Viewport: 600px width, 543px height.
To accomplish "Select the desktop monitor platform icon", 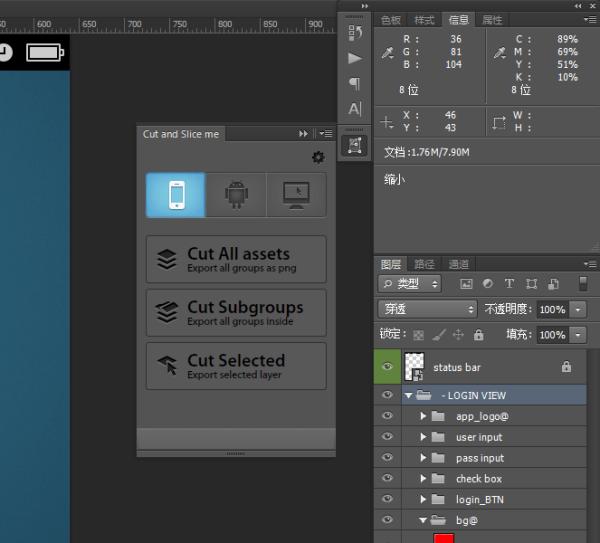I will point(296,195).
